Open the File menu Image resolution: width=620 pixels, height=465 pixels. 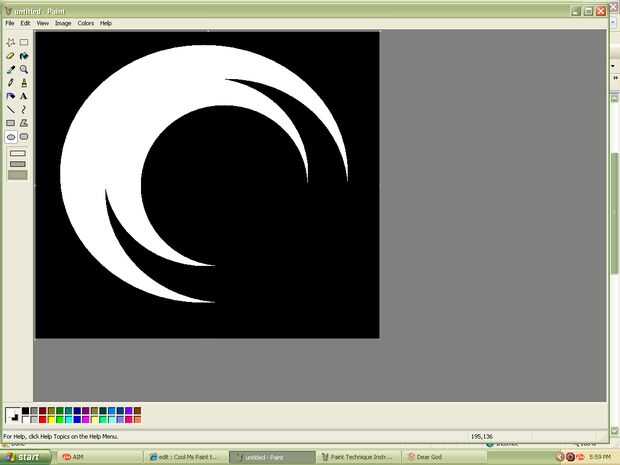[10, 23]
